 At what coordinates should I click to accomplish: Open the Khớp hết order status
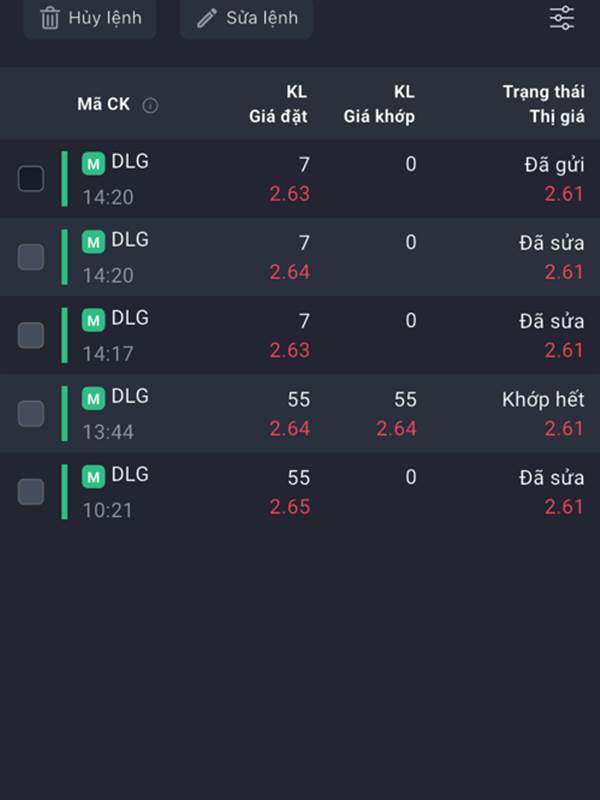point(543,399)
